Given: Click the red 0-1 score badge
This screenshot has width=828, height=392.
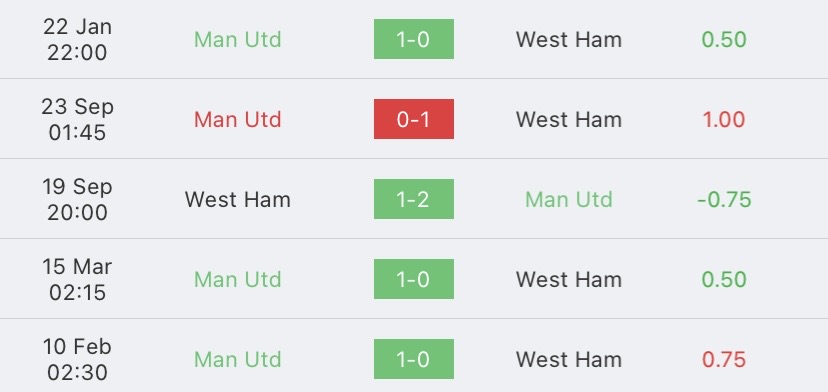Looking at the screenshot, I should click(x=413, y=119).
